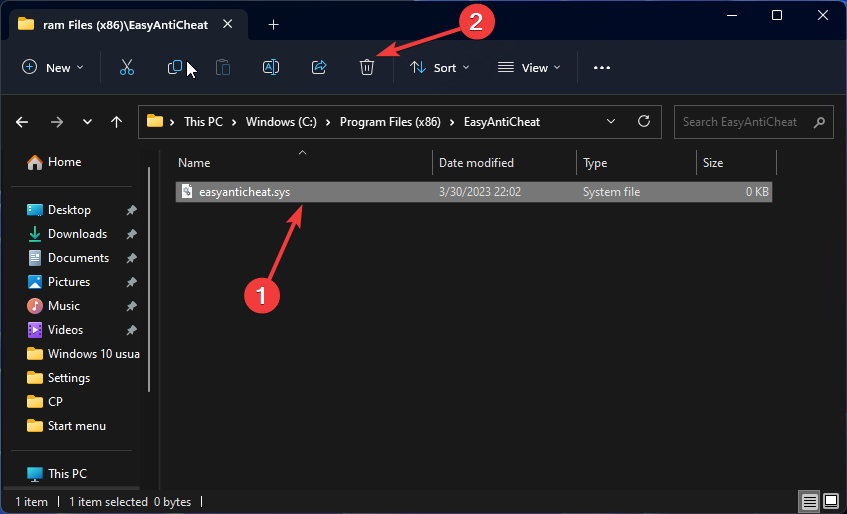
Task: Click the System file type cell
Action: [611, 192]
